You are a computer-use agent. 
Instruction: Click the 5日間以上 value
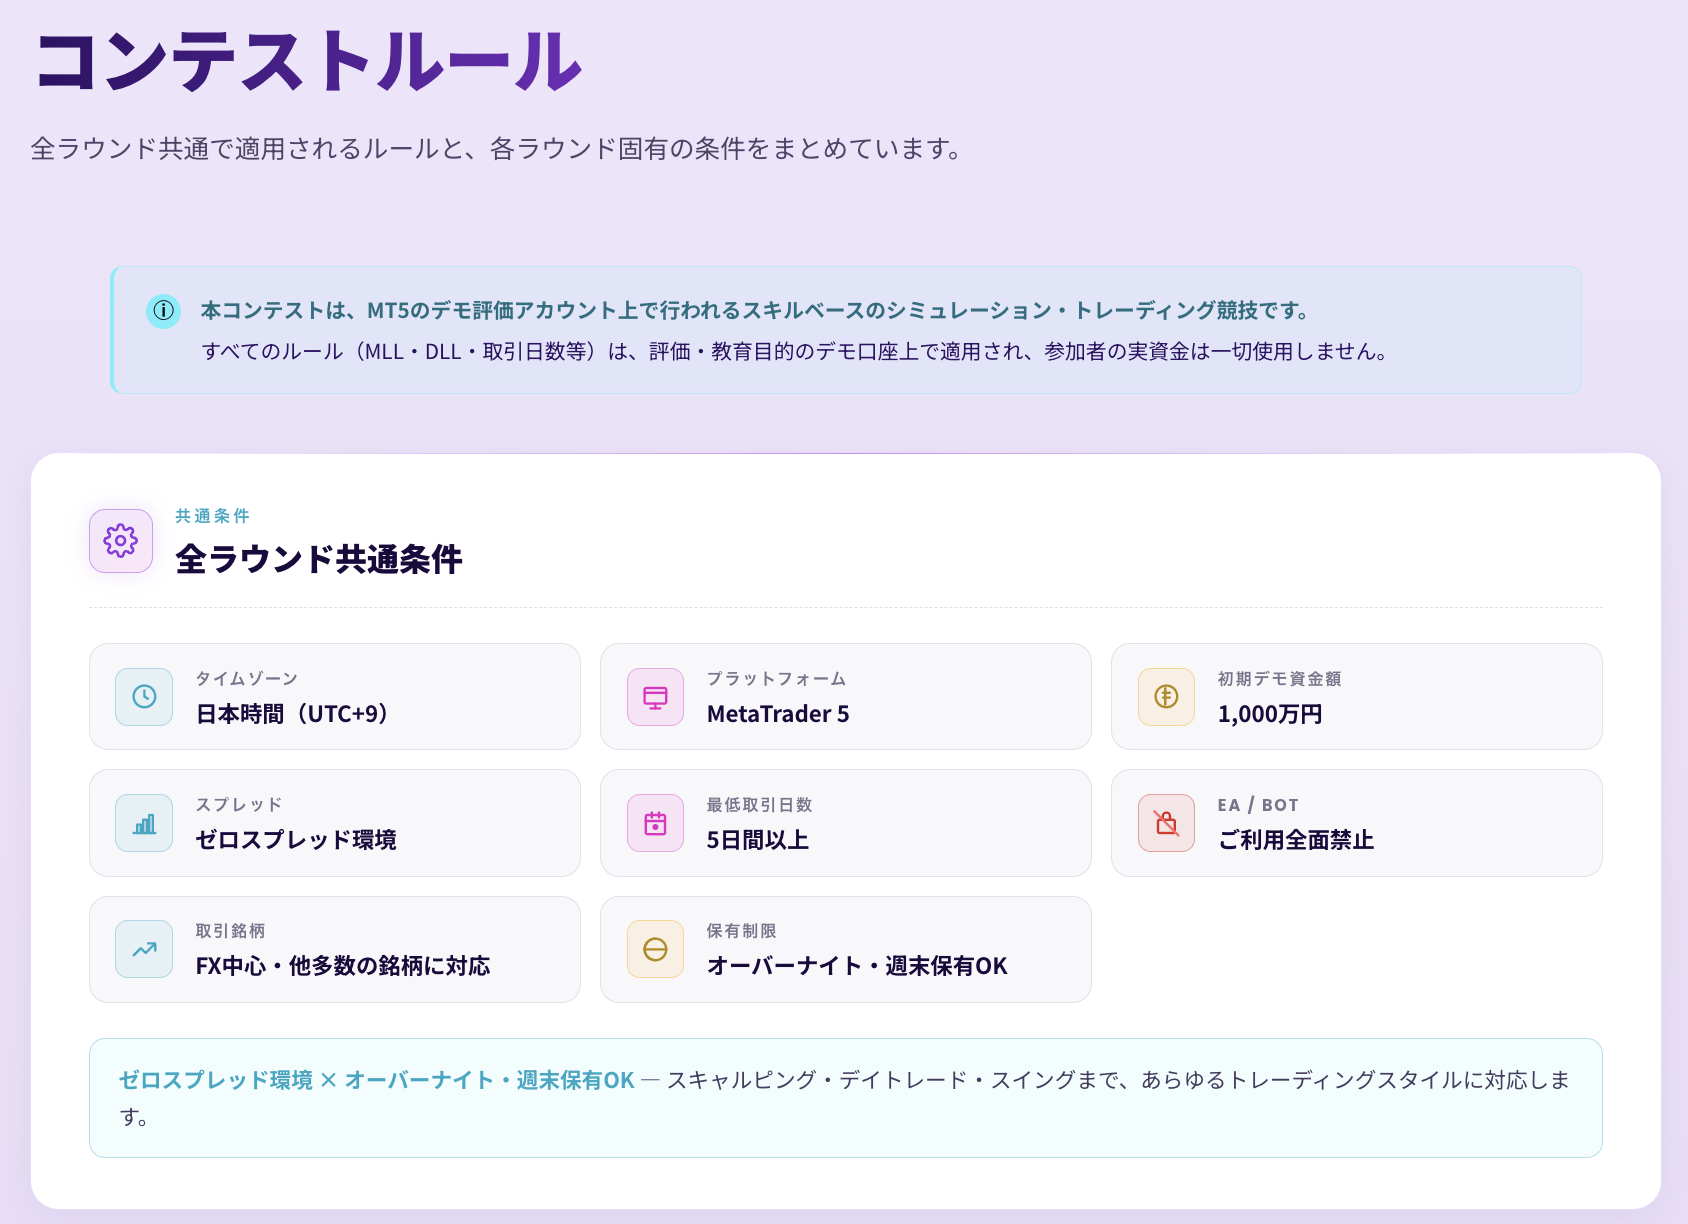[x=758, y=840]
